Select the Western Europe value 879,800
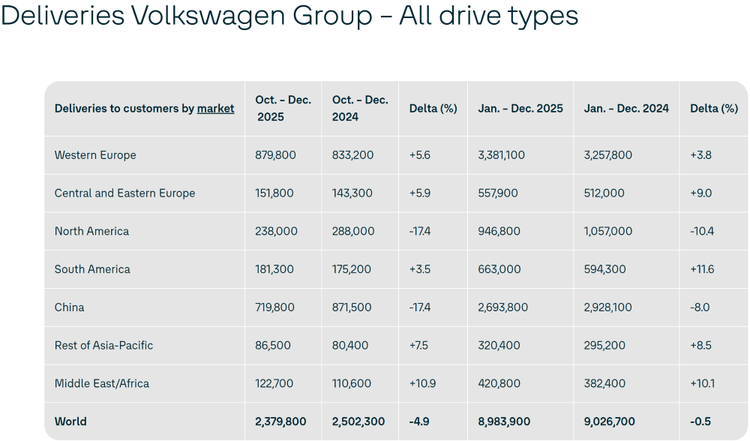The height and width of the screenshot is (441, 750). tap(275, 155)
